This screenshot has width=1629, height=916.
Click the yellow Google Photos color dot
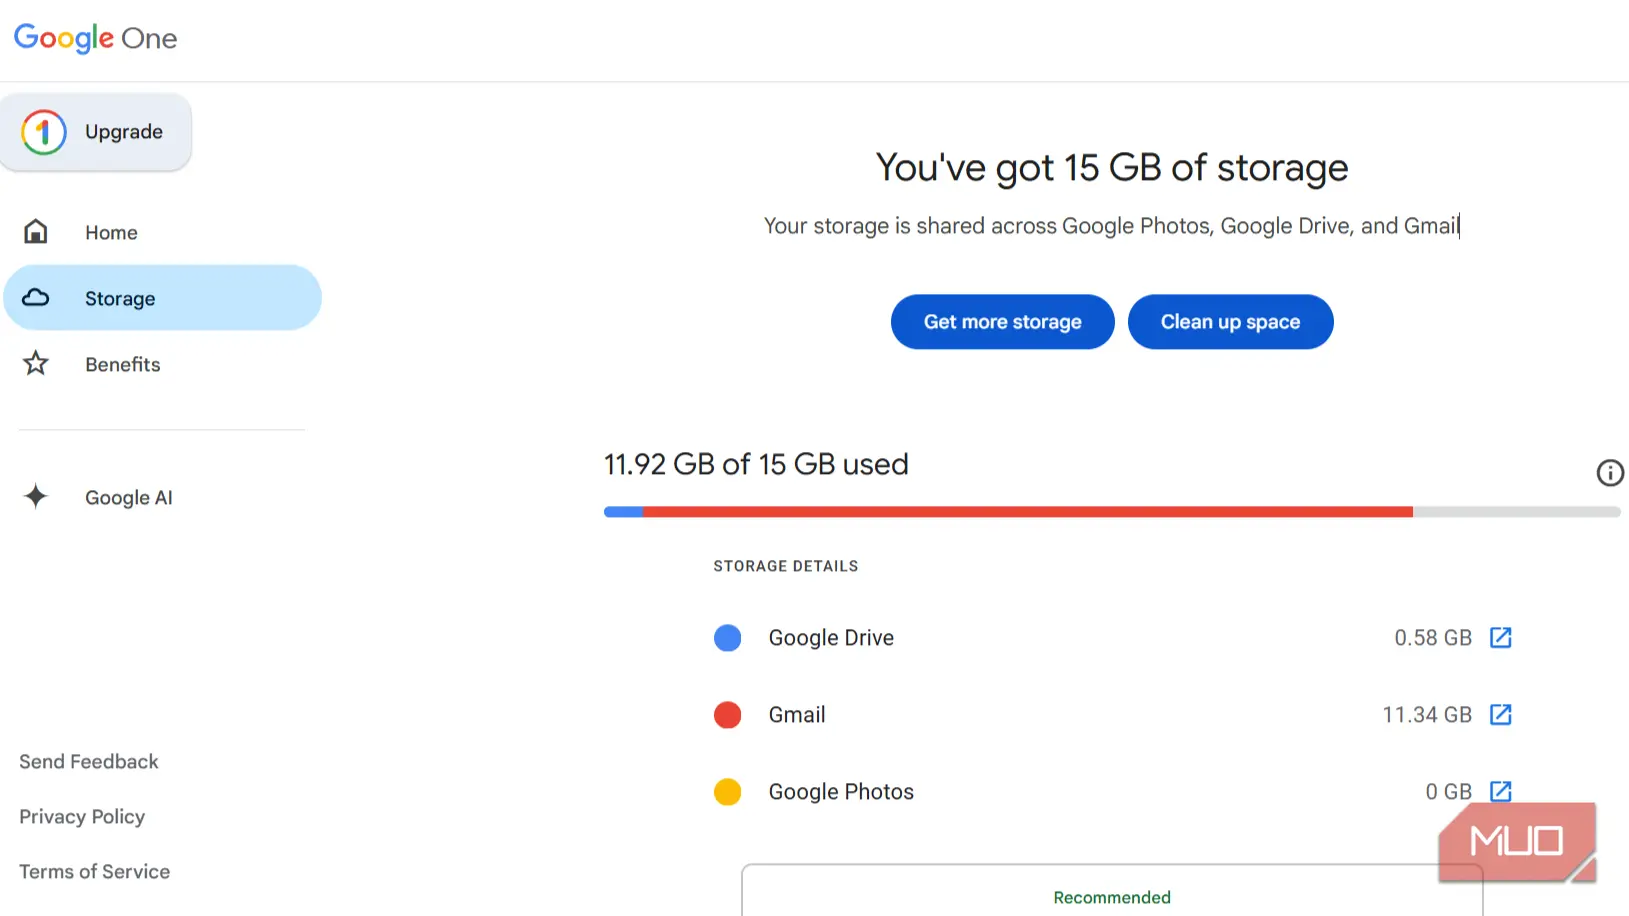click(727, 792)
